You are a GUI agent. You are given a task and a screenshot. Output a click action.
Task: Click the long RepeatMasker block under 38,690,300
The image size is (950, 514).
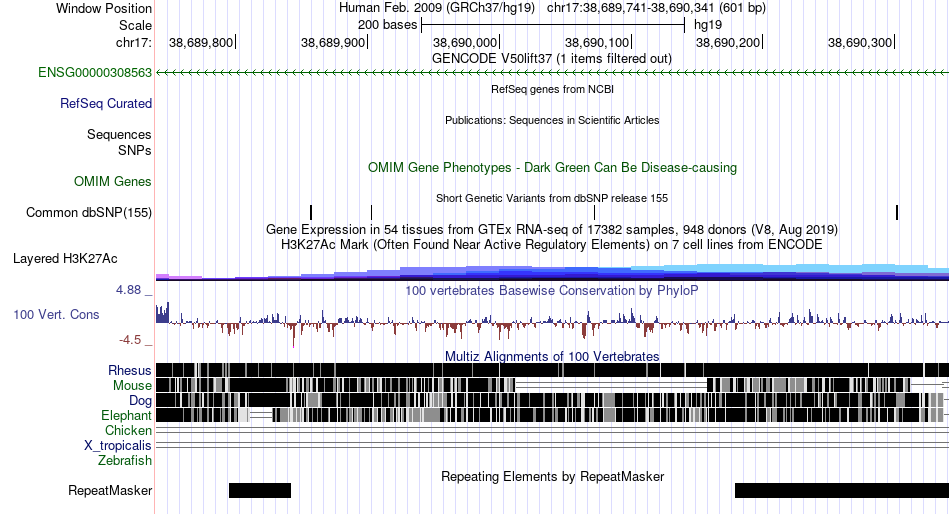coord(842,490)
